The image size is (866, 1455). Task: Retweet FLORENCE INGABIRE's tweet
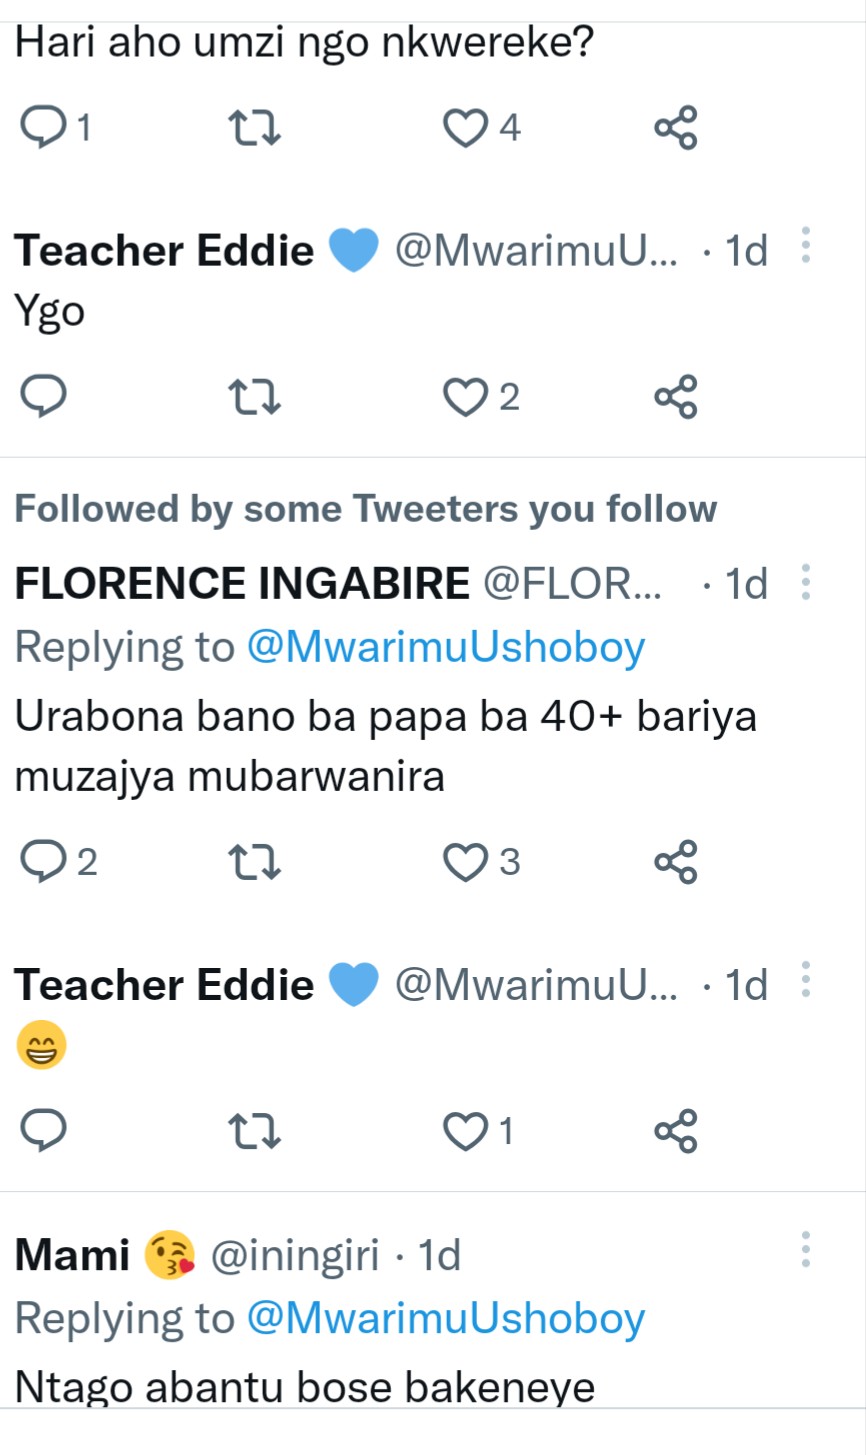[x=254, y=862]
